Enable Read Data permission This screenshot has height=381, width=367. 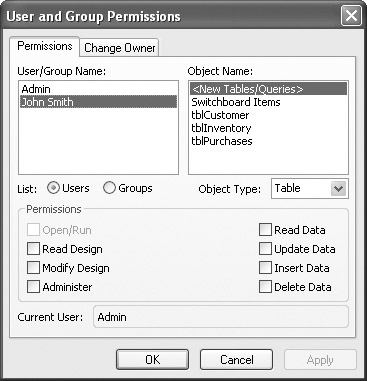[x=265, y=230]
